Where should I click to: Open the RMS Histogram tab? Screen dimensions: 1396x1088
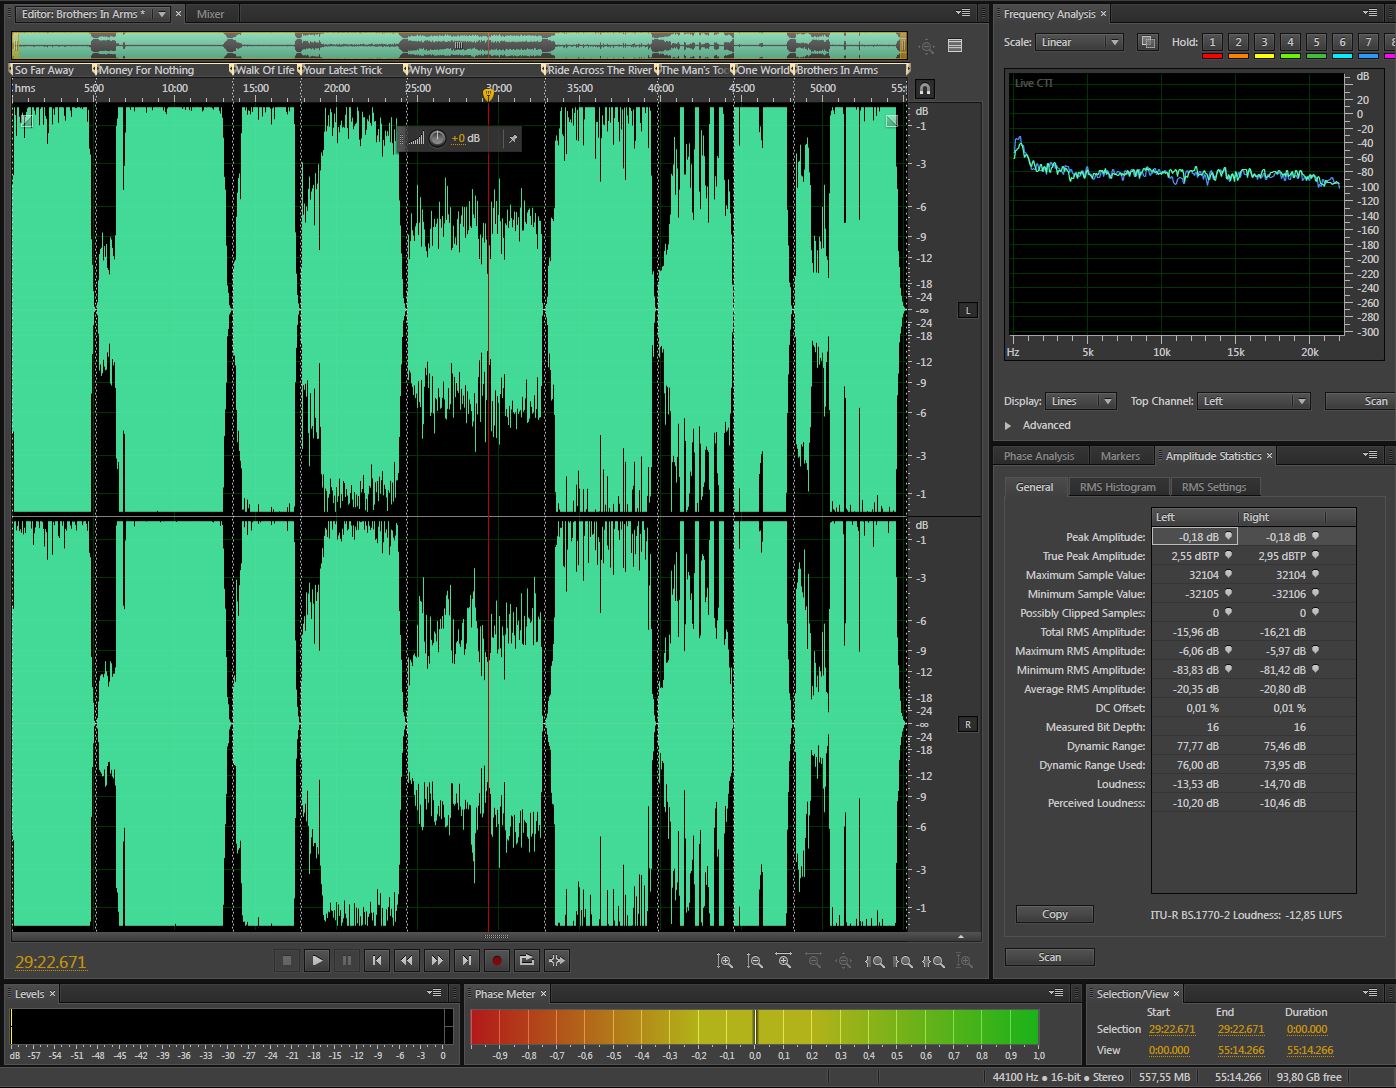[x=1117, y=487]
